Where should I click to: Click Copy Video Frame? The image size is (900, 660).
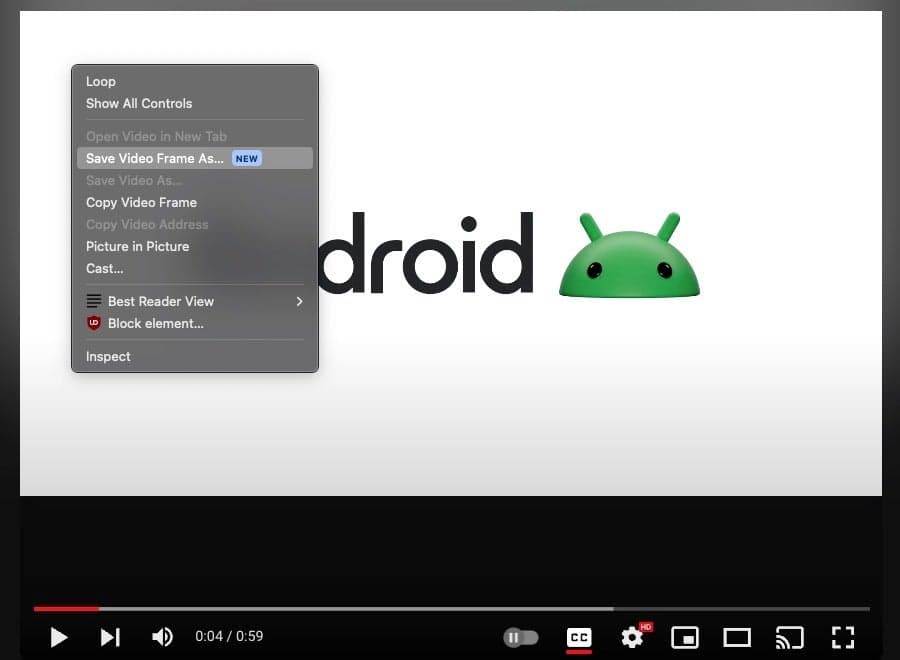pyautogui.click(x=141, y=202)
